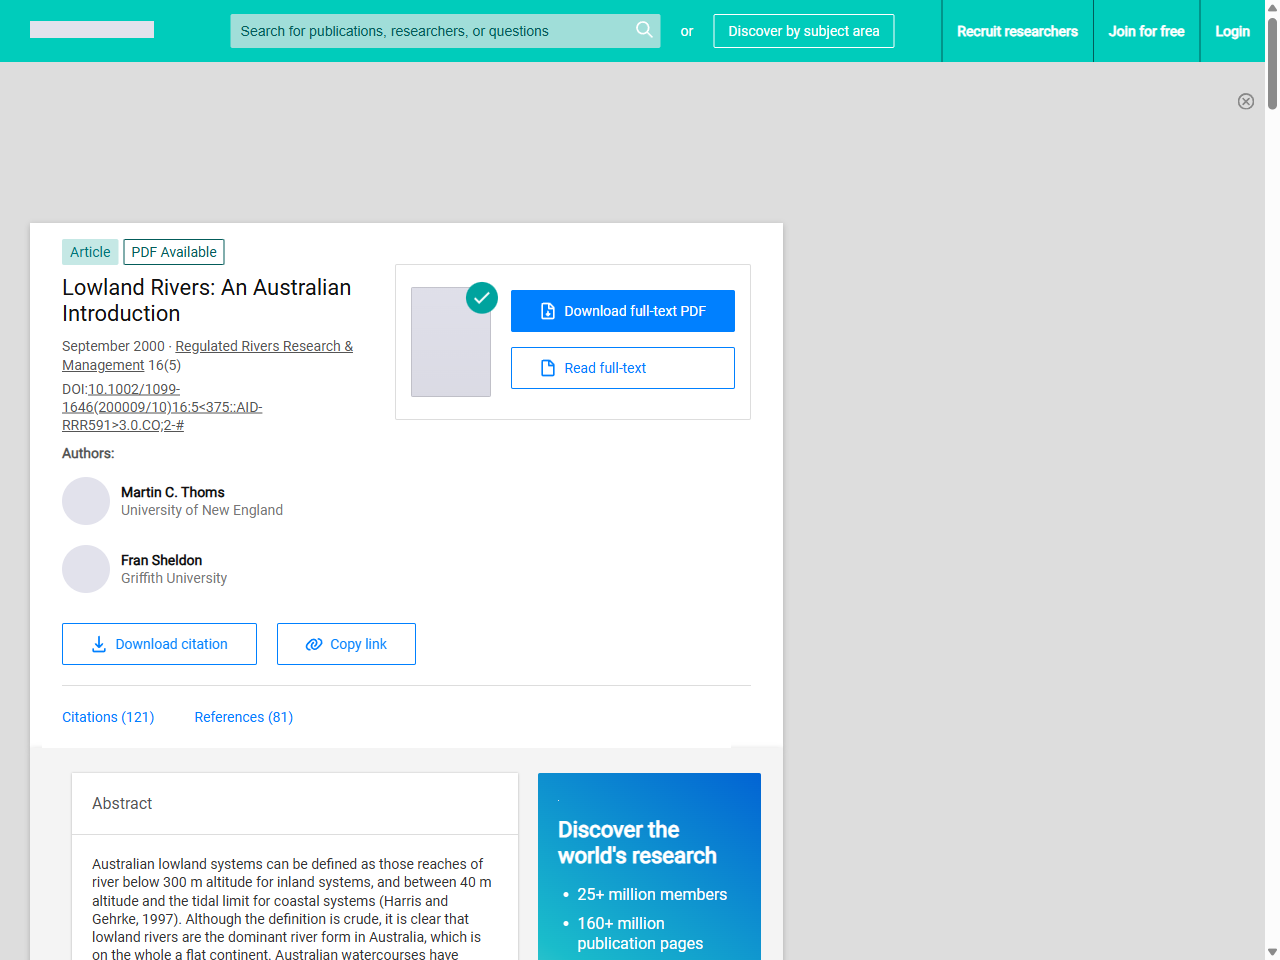Dismiss the circled X icon near the top right

click(1246, 101)
